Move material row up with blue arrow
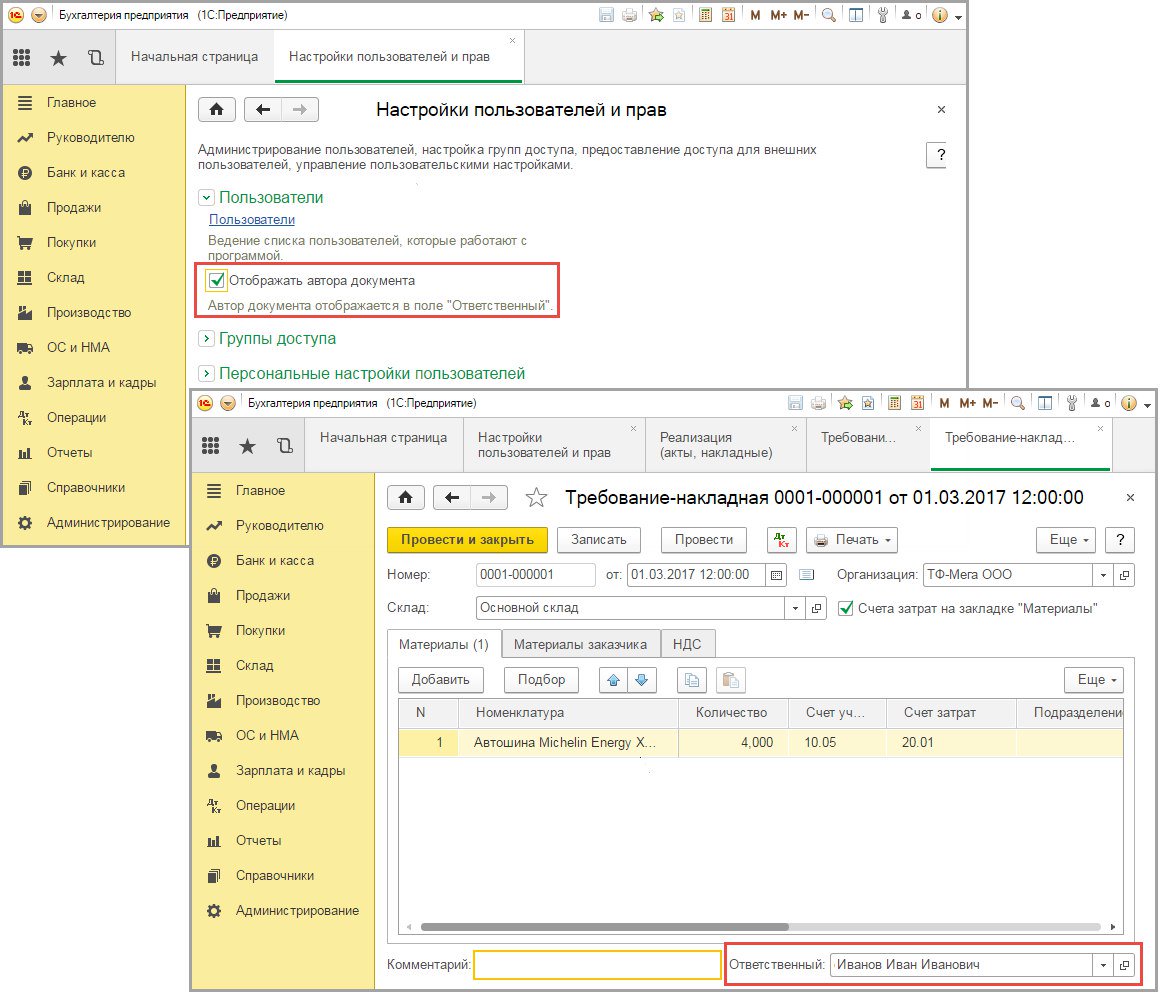1173x994 pixels. tap(614, 679)
